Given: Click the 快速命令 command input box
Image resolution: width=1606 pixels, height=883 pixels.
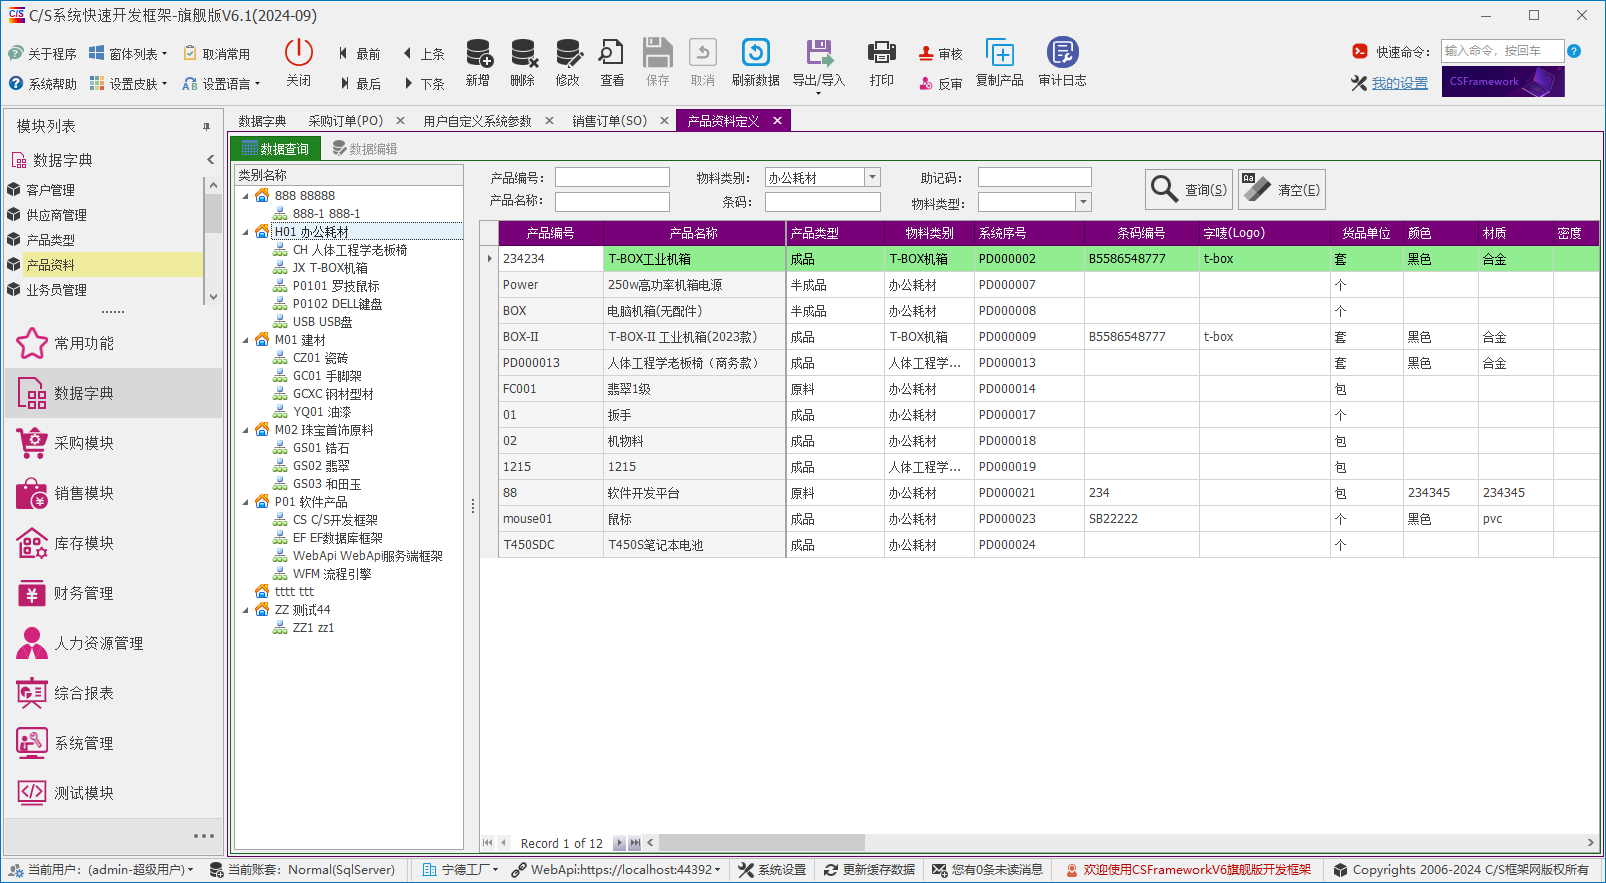Looking at the screenshot, I should 1502,51.
